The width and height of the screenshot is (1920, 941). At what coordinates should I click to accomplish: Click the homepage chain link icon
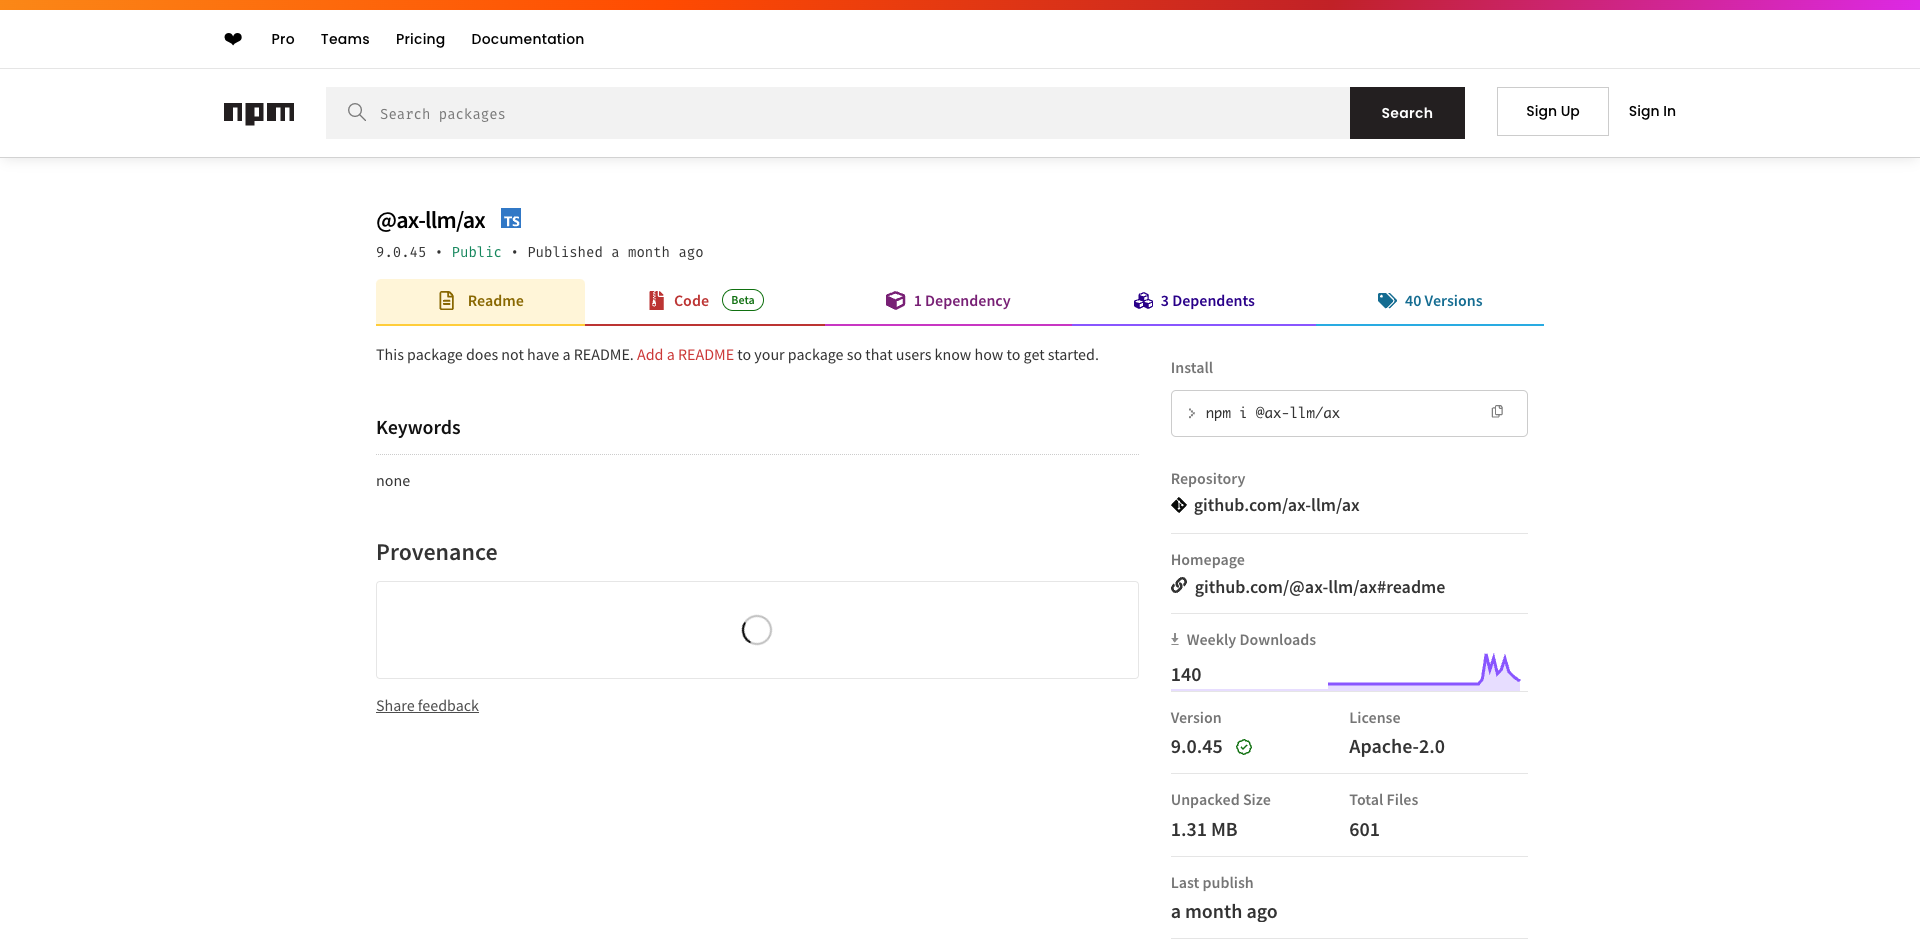1179,585
